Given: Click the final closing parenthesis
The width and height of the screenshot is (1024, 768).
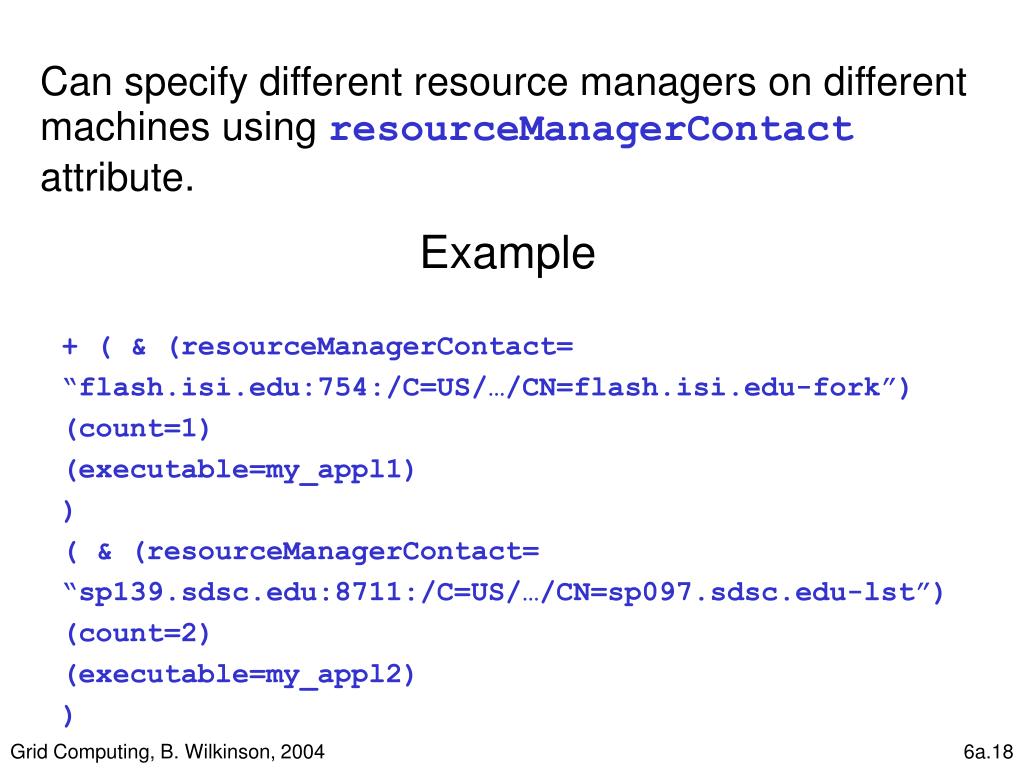Looking at the screenshot, I should [68, 715].
